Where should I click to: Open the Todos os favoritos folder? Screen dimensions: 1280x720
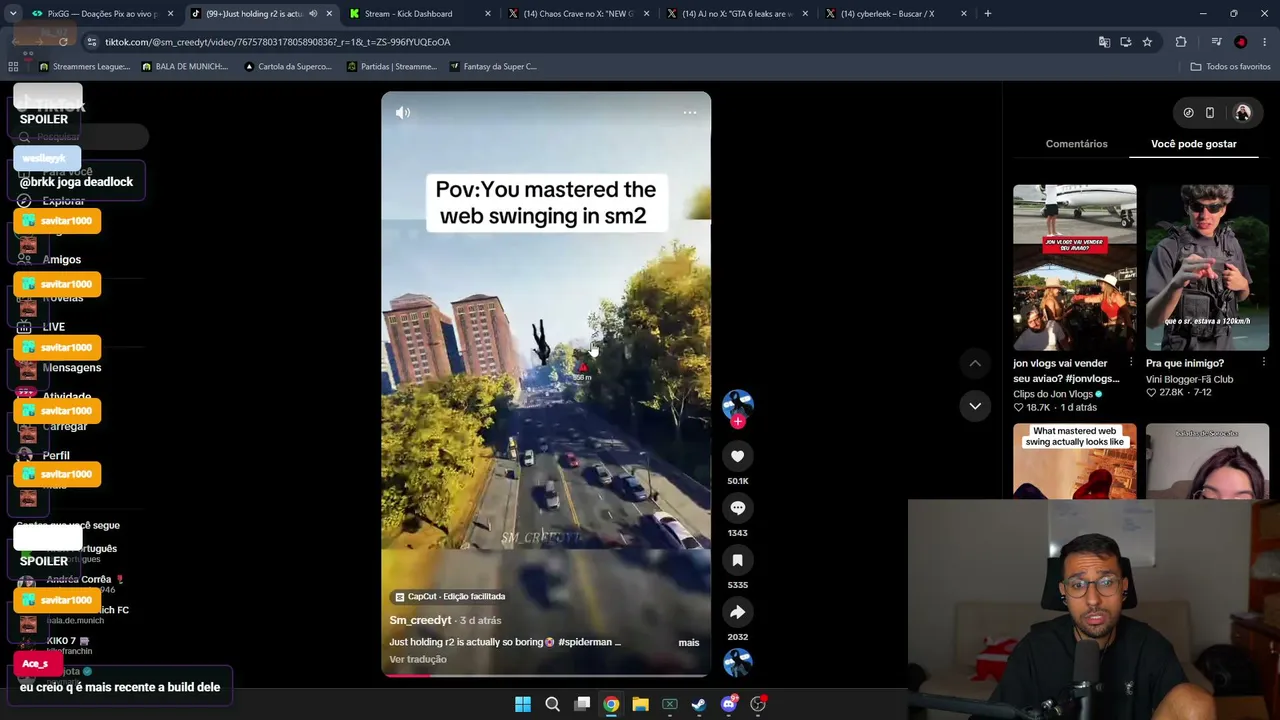pos(1230,67)
